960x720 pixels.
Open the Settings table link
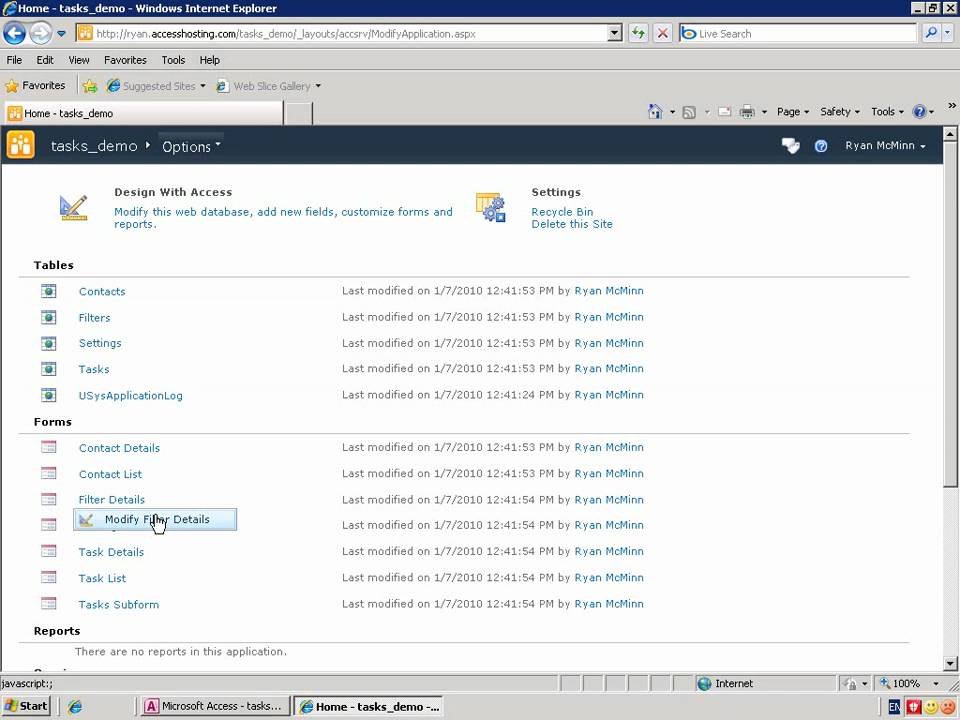pos(100,343)
